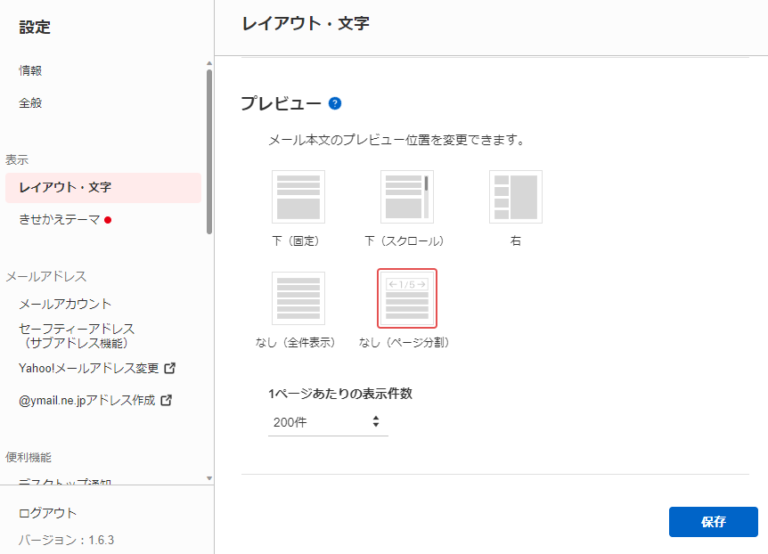Open the 情報 settings section

point(31,71)
